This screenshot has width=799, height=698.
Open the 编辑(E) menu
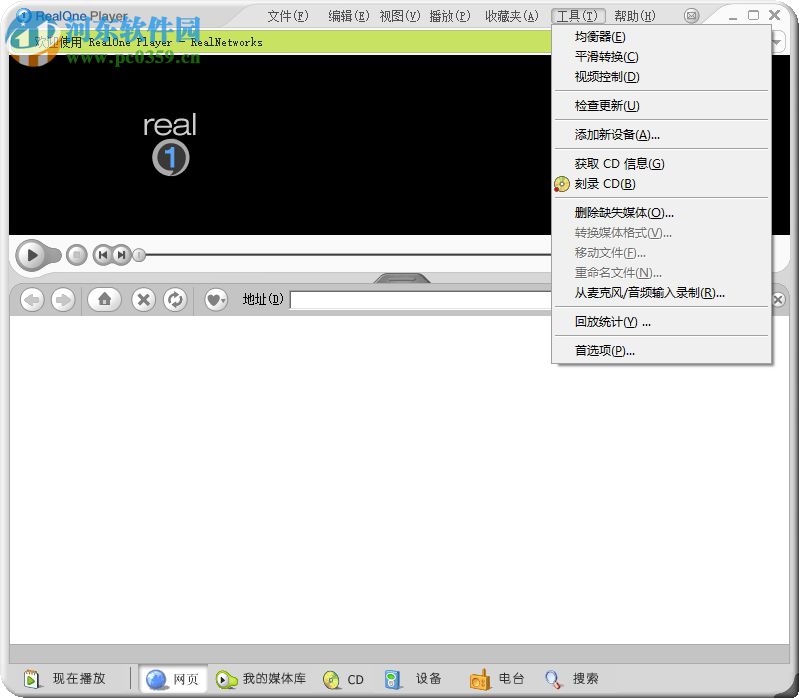tap(349, 16)
